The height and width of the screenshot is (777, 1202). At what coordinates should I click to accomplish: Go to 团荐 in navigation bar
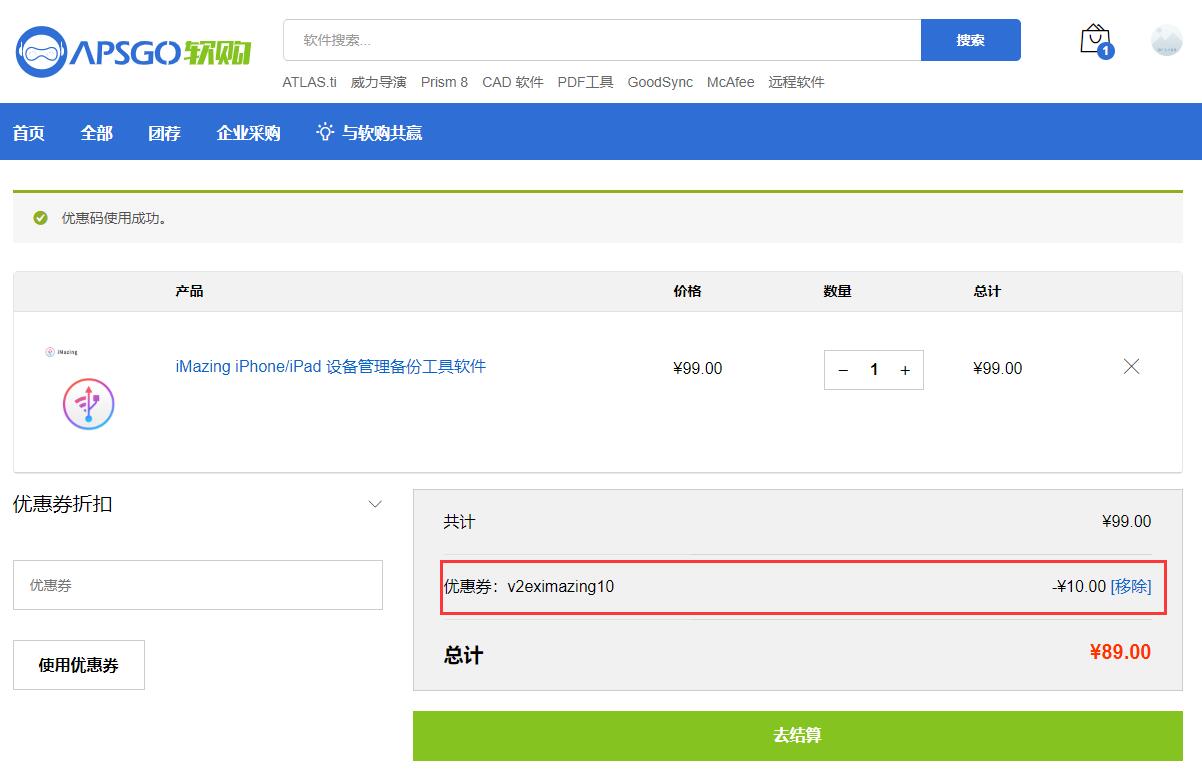tap(165, 133)
